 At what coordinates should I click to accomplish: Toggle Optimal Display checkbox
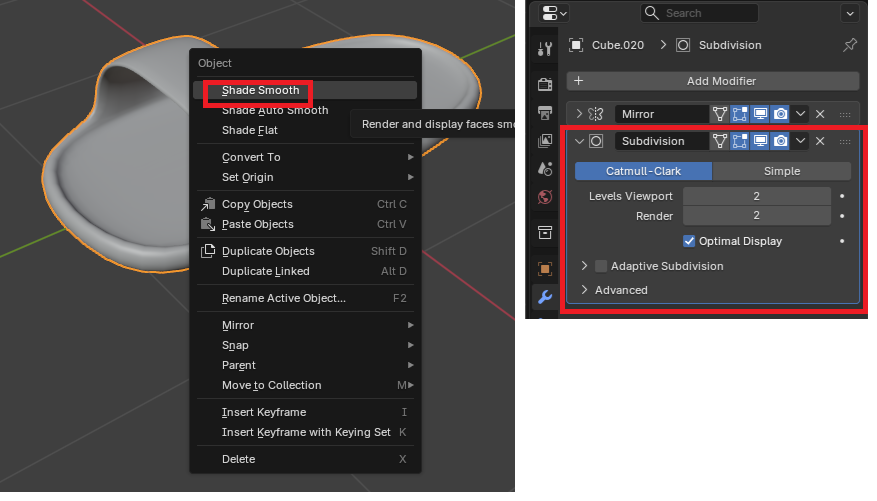(689, 241)
